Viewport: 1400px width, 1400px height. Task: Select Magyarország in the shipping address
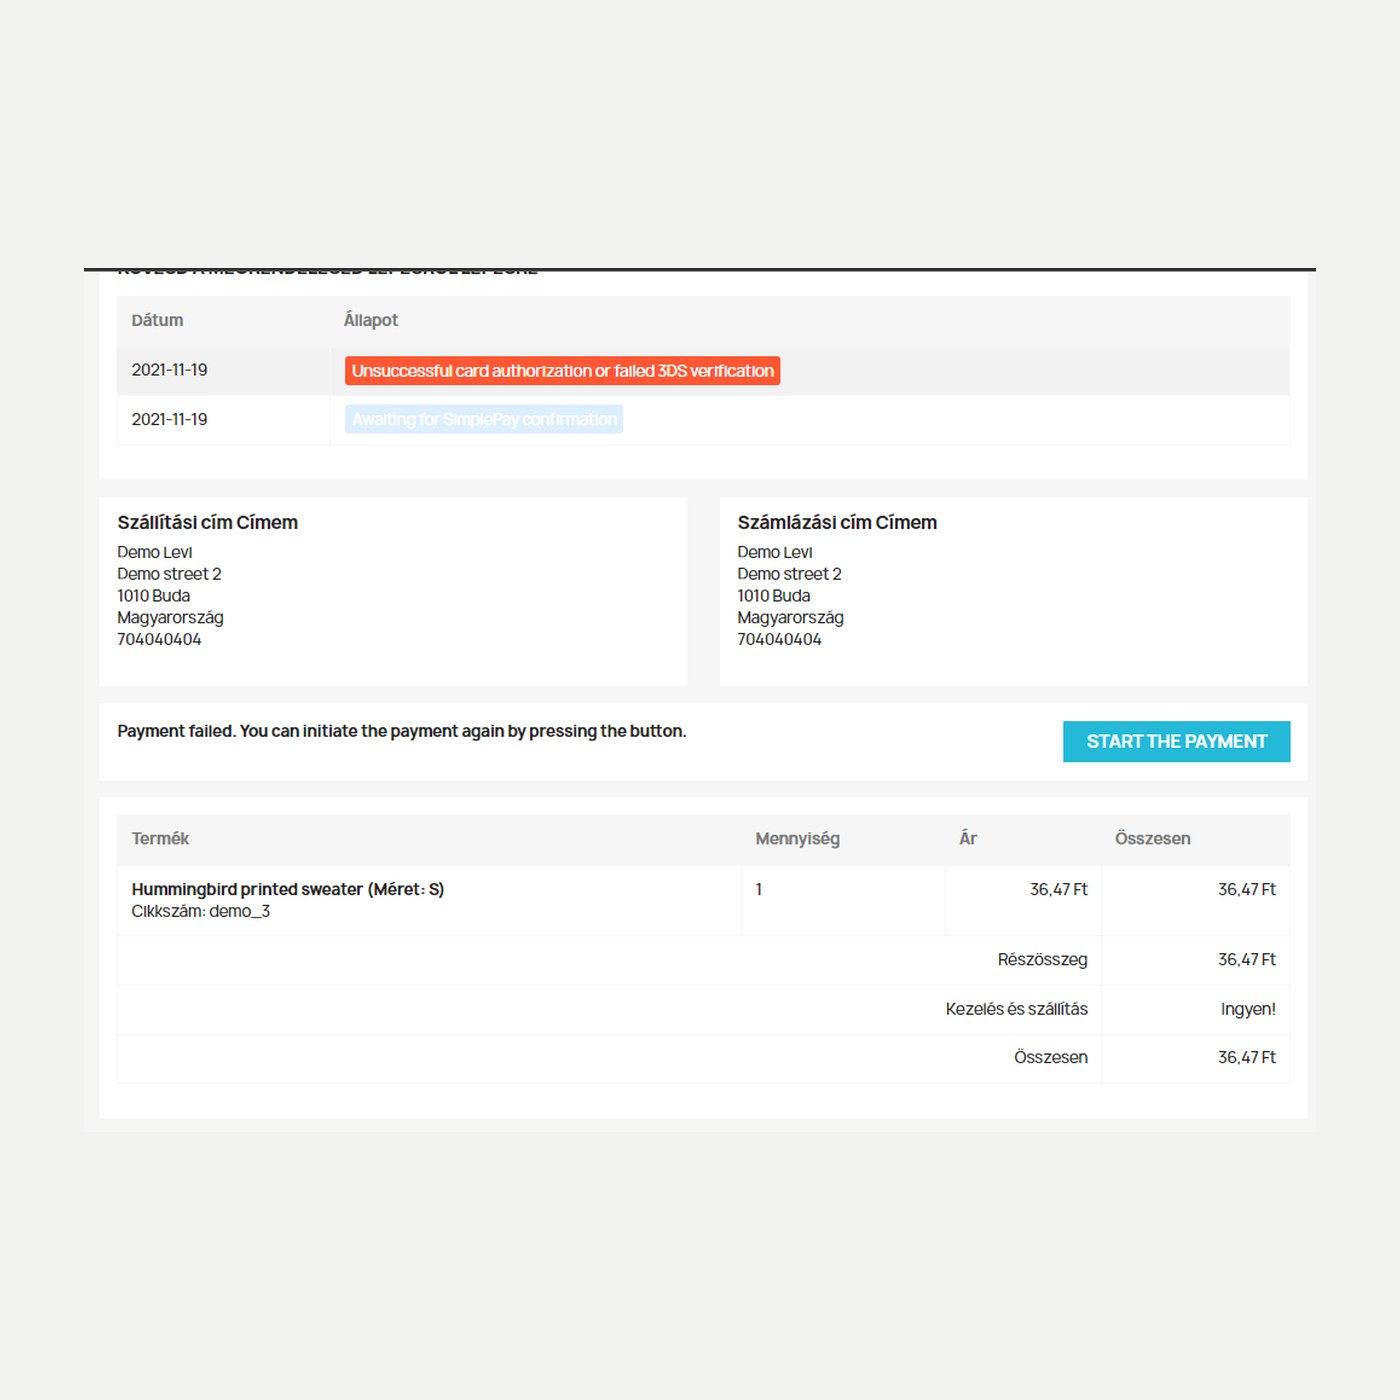pos(170,617)
